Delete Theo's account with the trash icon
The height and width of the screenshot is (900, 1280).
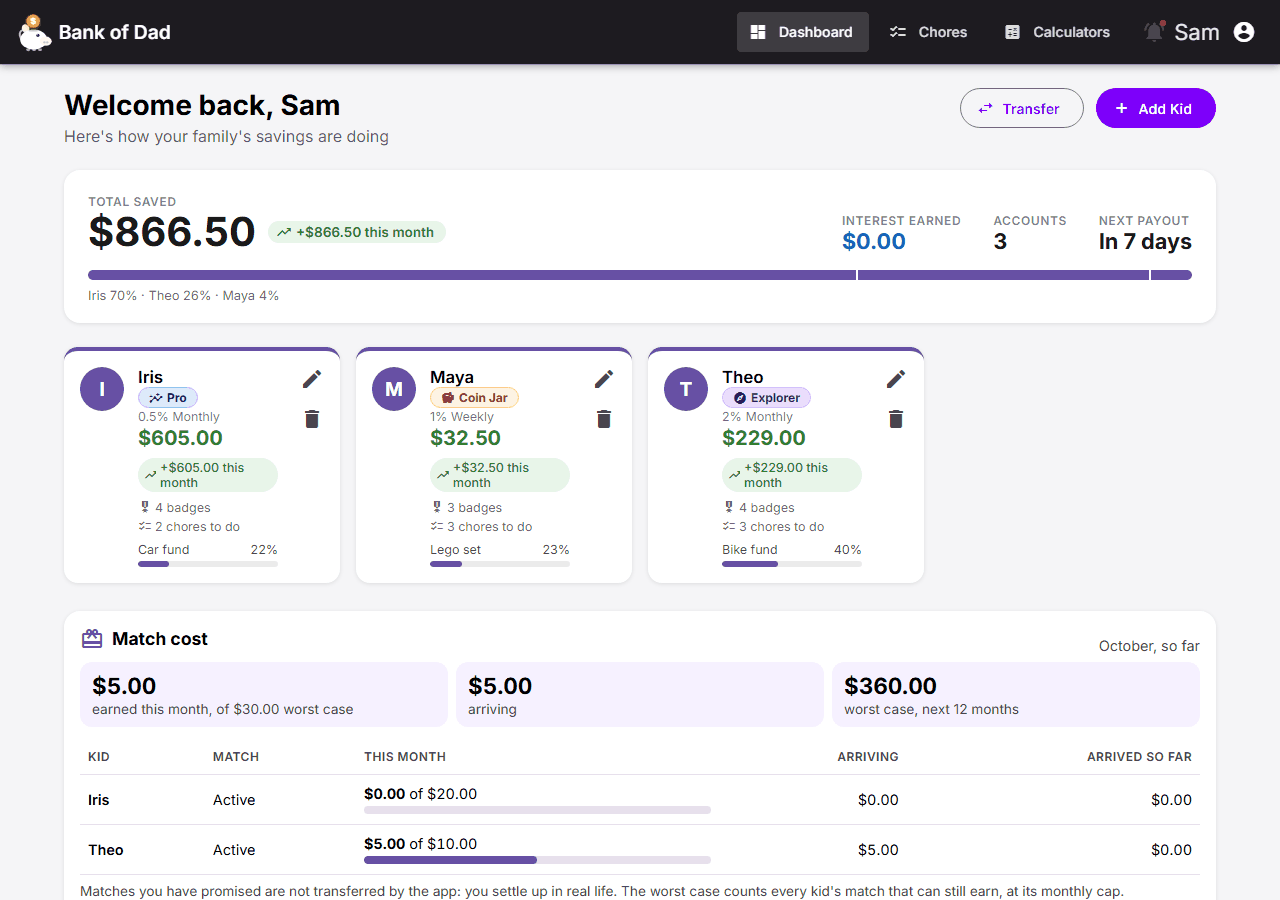(x=896, y=419)
